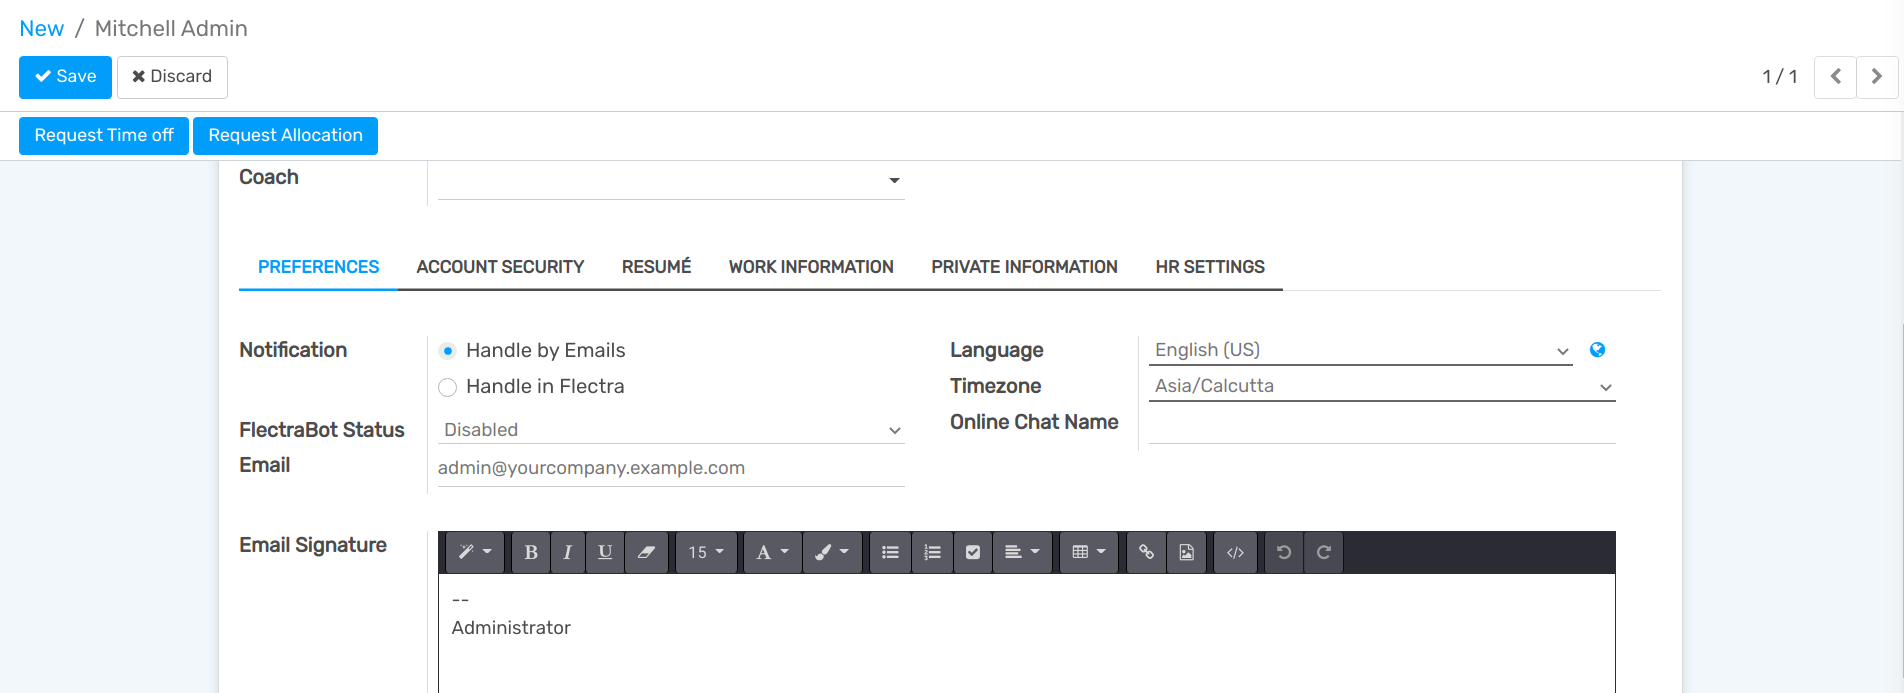Open the background color brush dropdown
The width and height of the screenshot is (1904, 693).
[x=832, y=552]
